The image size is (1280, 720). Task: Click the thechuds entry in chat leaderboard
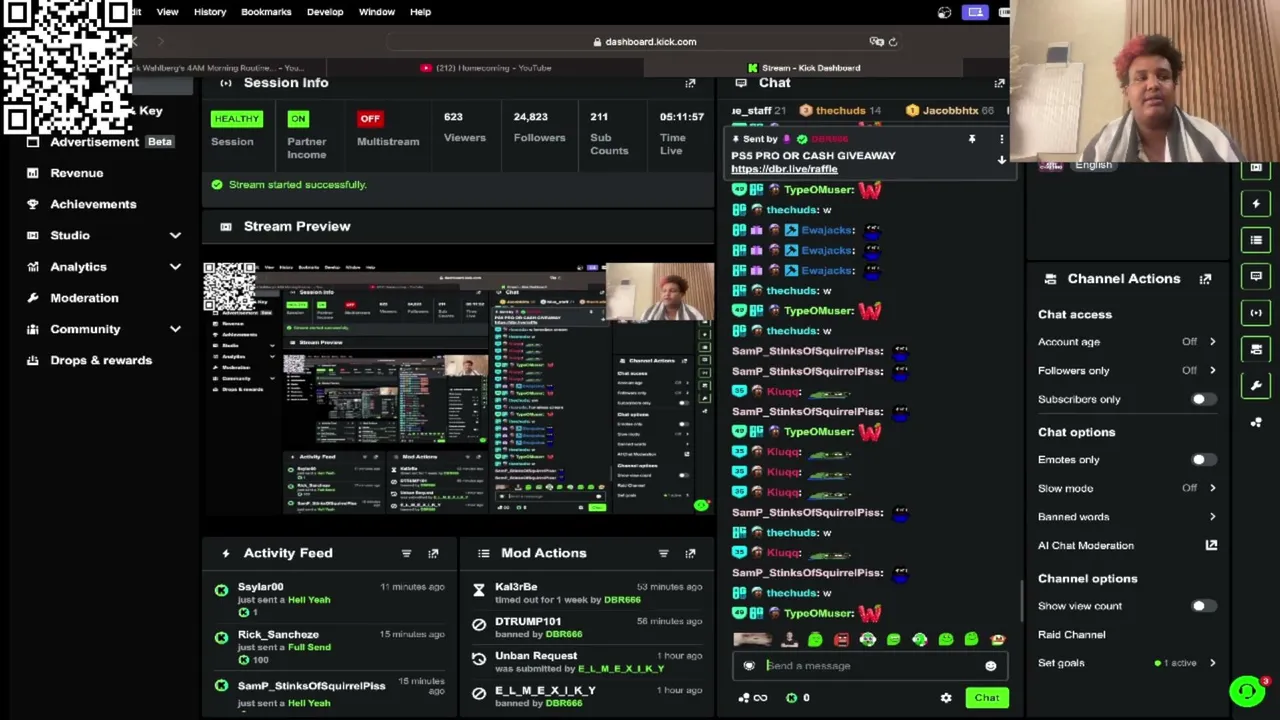[840, 111]
